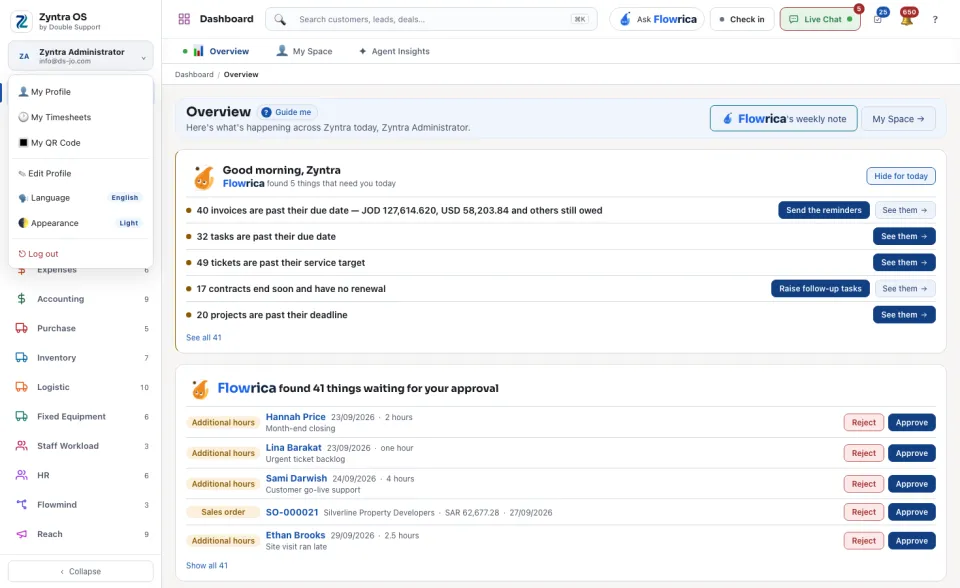Image resolution: width=960 pixels, height=588 pixels.
Task: Open the Logistic module icon
Action: 21,387
